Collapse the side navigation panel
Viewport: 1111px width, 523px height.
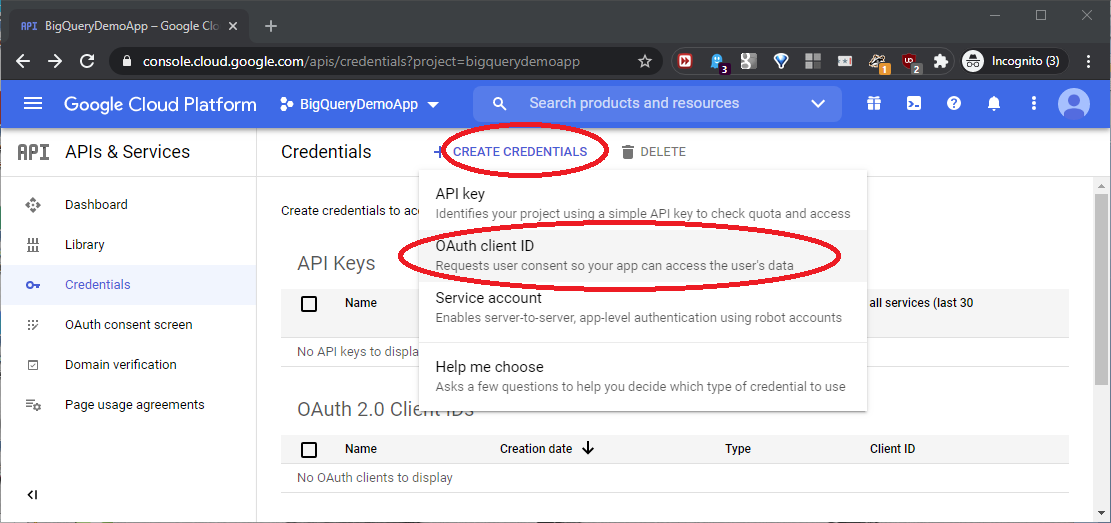[32, 495]
